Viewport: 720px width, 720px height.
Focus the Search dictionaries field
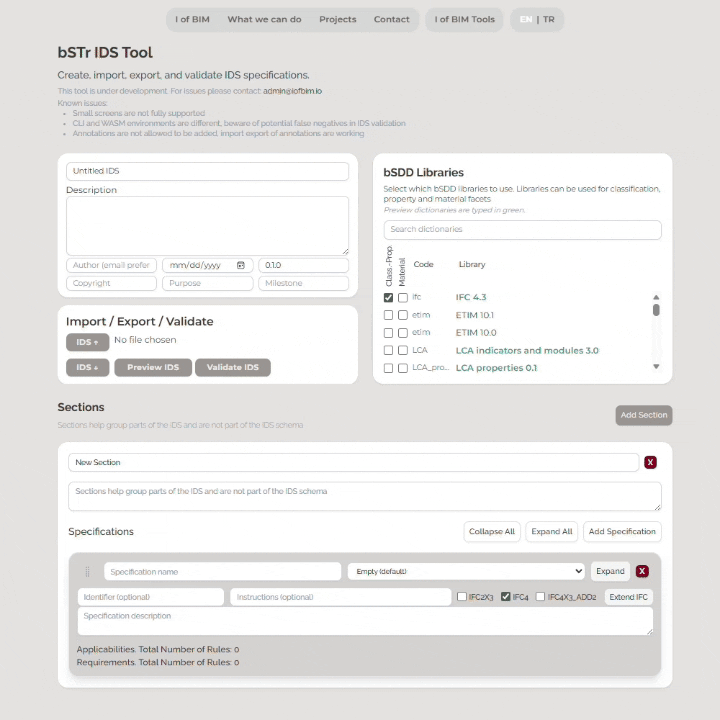[x=523, y=229]
